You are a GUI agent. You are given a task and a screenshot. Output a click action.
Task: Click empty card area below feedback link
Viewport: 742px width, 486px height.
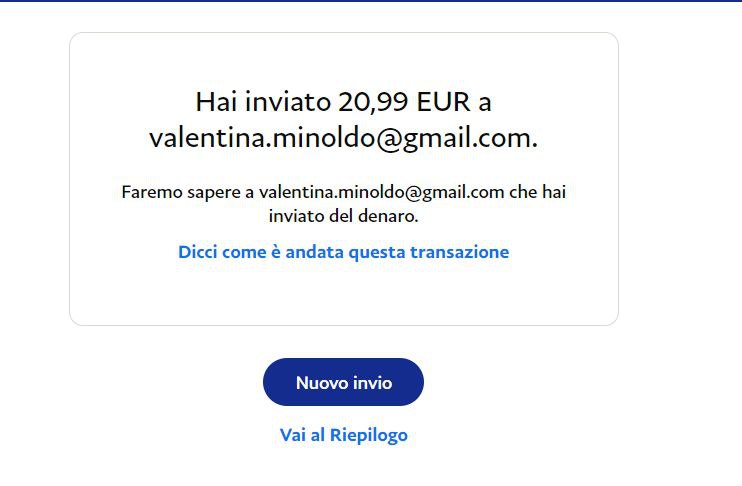(x=344, y=293)
